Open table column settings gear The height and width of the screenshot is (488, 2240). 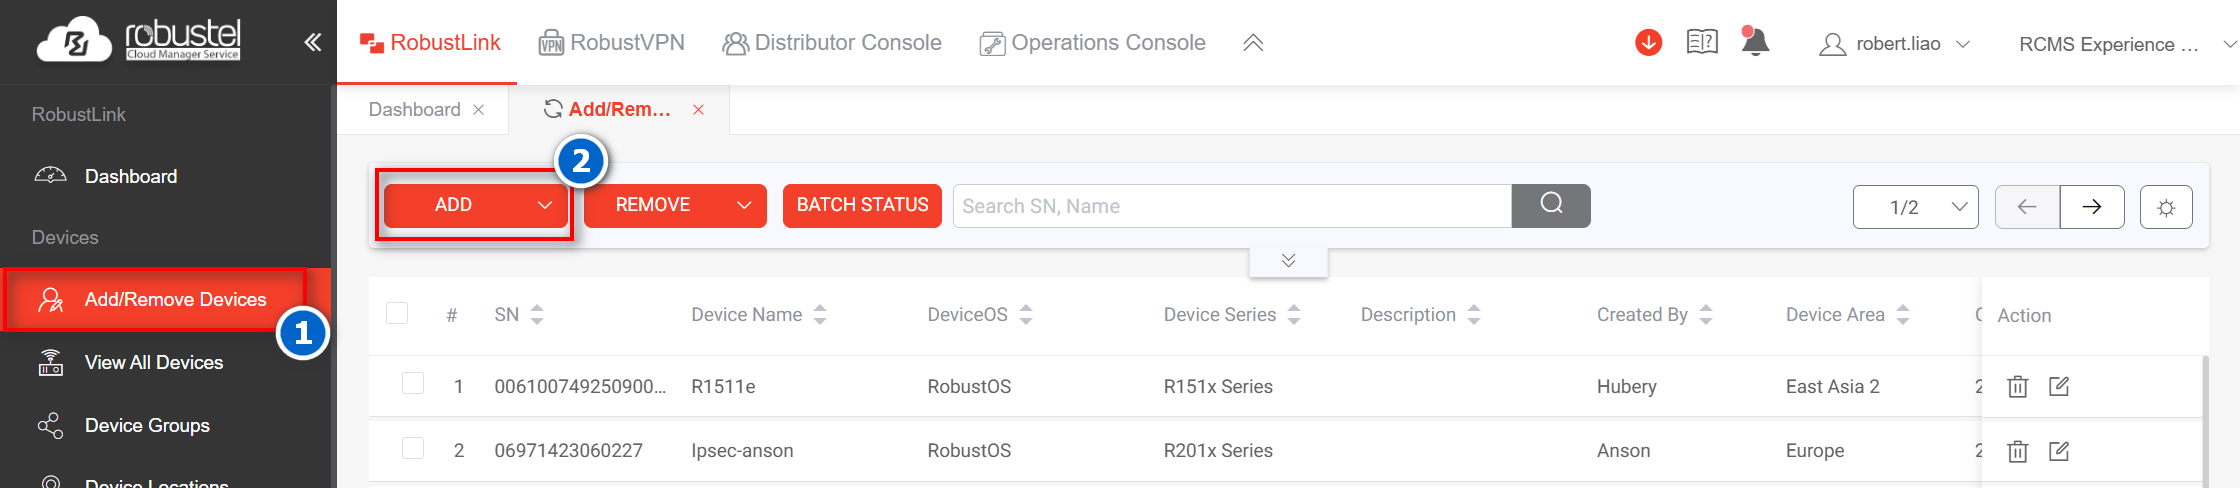click(2166, 207)
